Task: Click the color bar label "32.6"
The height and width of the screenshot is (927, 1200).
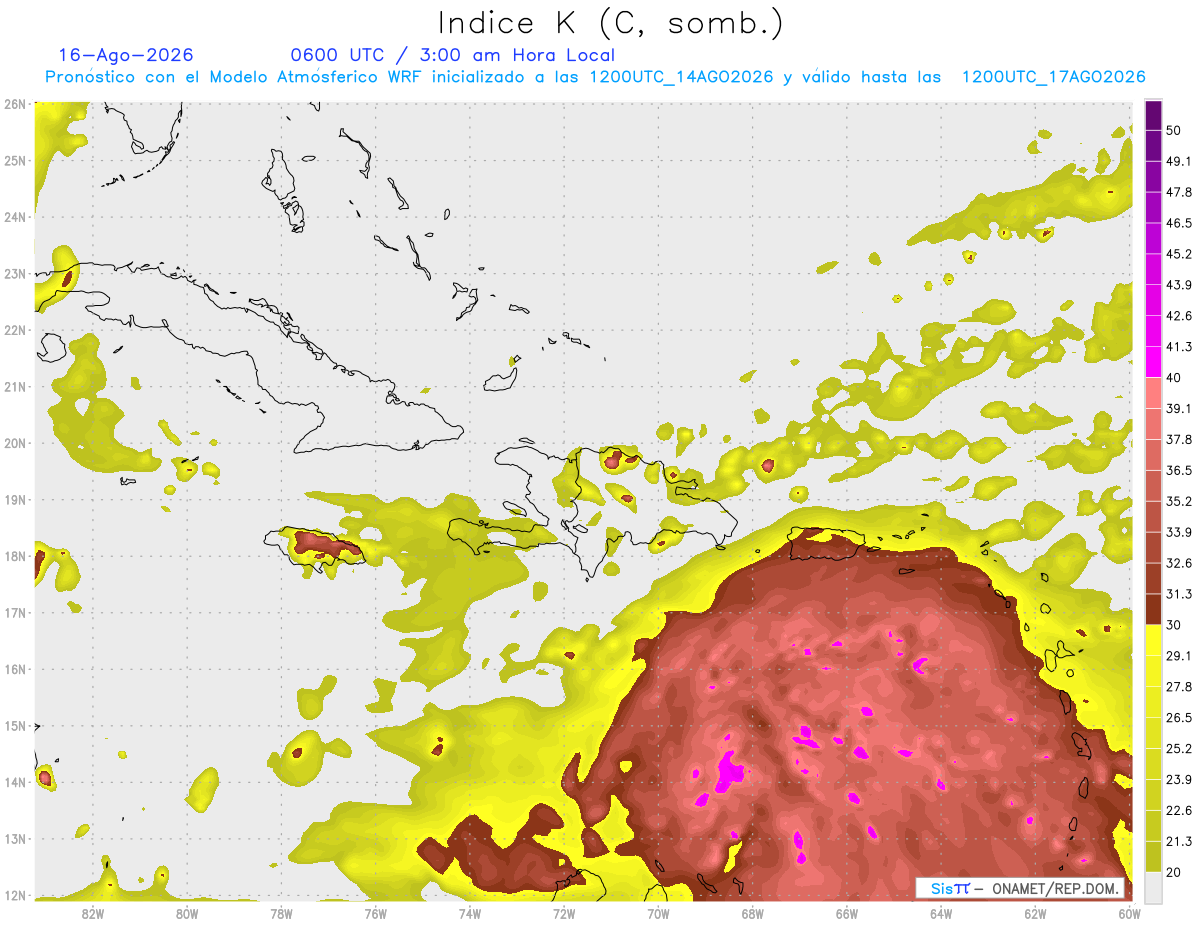Action: (x=1179, y=563)
